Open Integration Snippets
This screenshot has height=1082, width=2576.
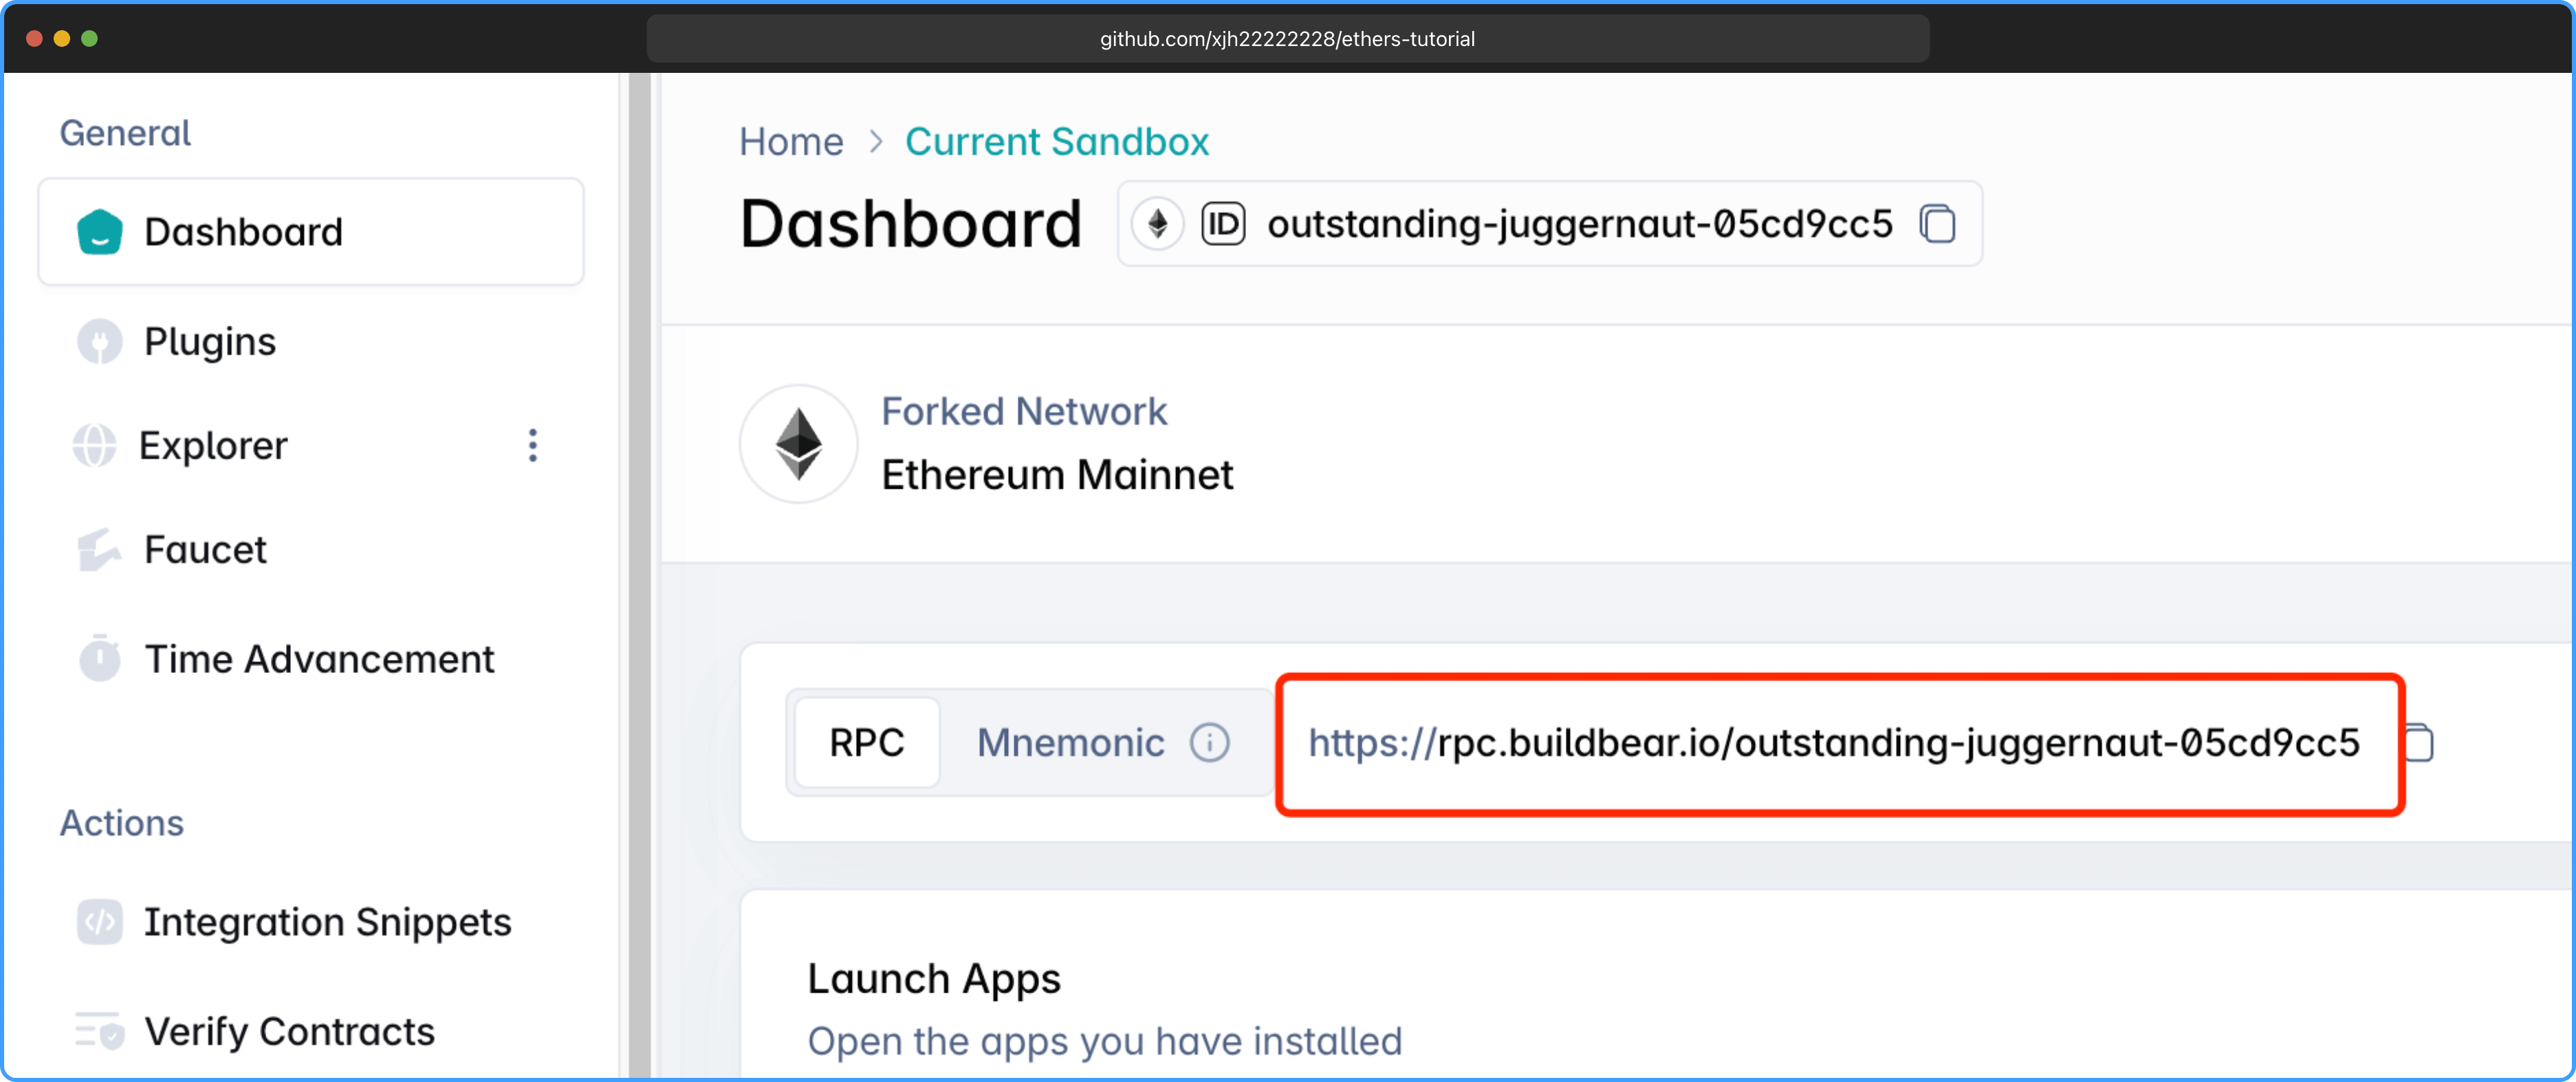coord(327,922)
